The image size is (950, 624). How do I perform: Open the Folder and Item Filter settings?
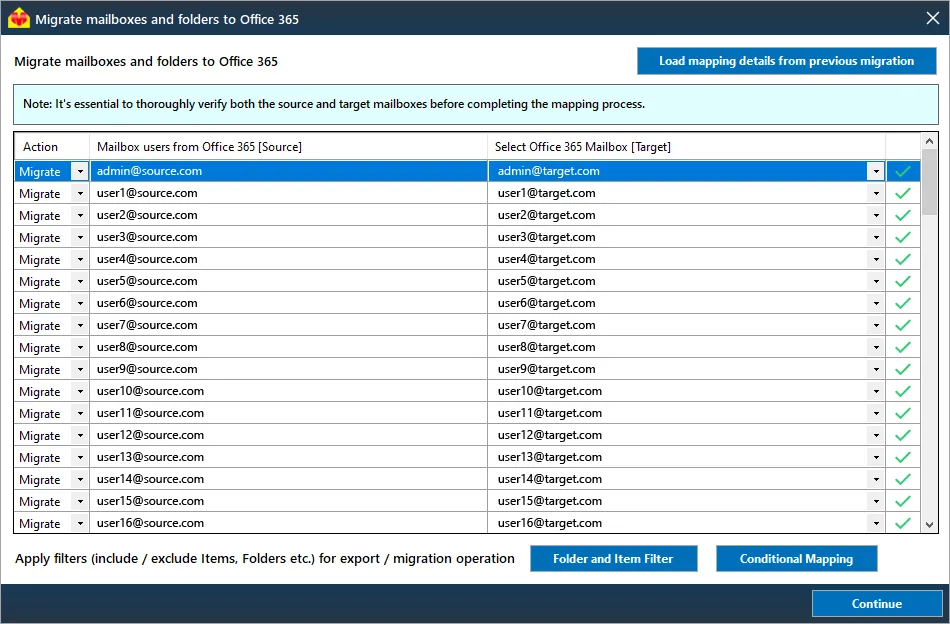[614, 558]
